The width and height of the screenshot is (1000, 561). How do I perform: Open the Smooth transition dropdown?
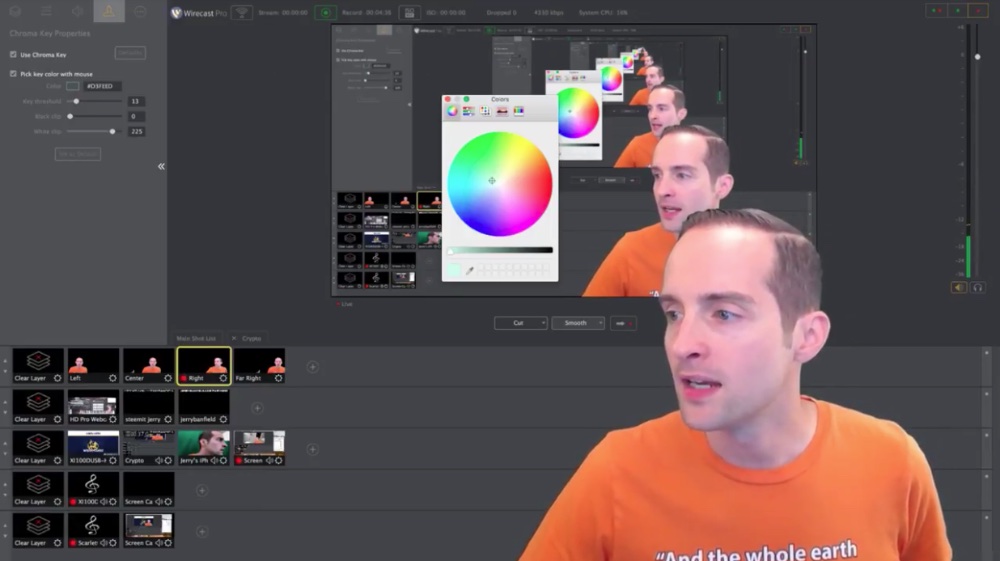(x=578, y=323)
